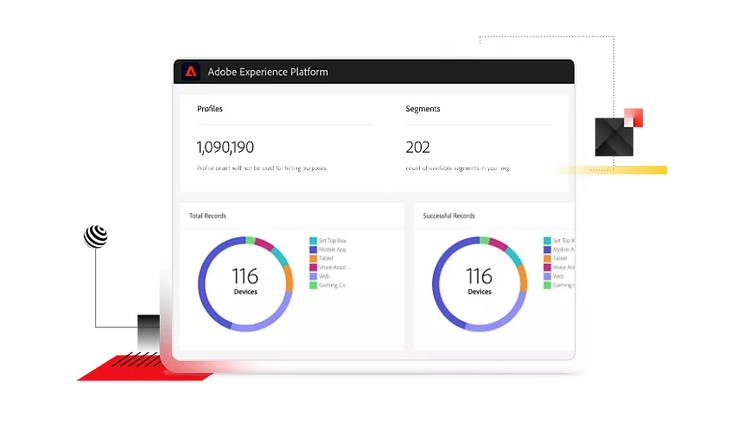Click the Adobe Experience Platform title
This screenshot has height=423, width=750.
[x=267, y=72]
